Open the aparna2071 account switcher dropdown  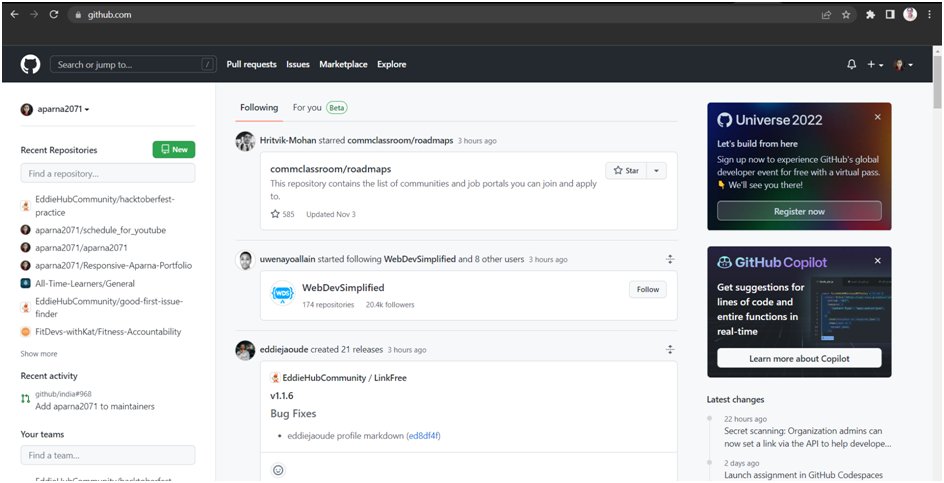coord(55,110)
